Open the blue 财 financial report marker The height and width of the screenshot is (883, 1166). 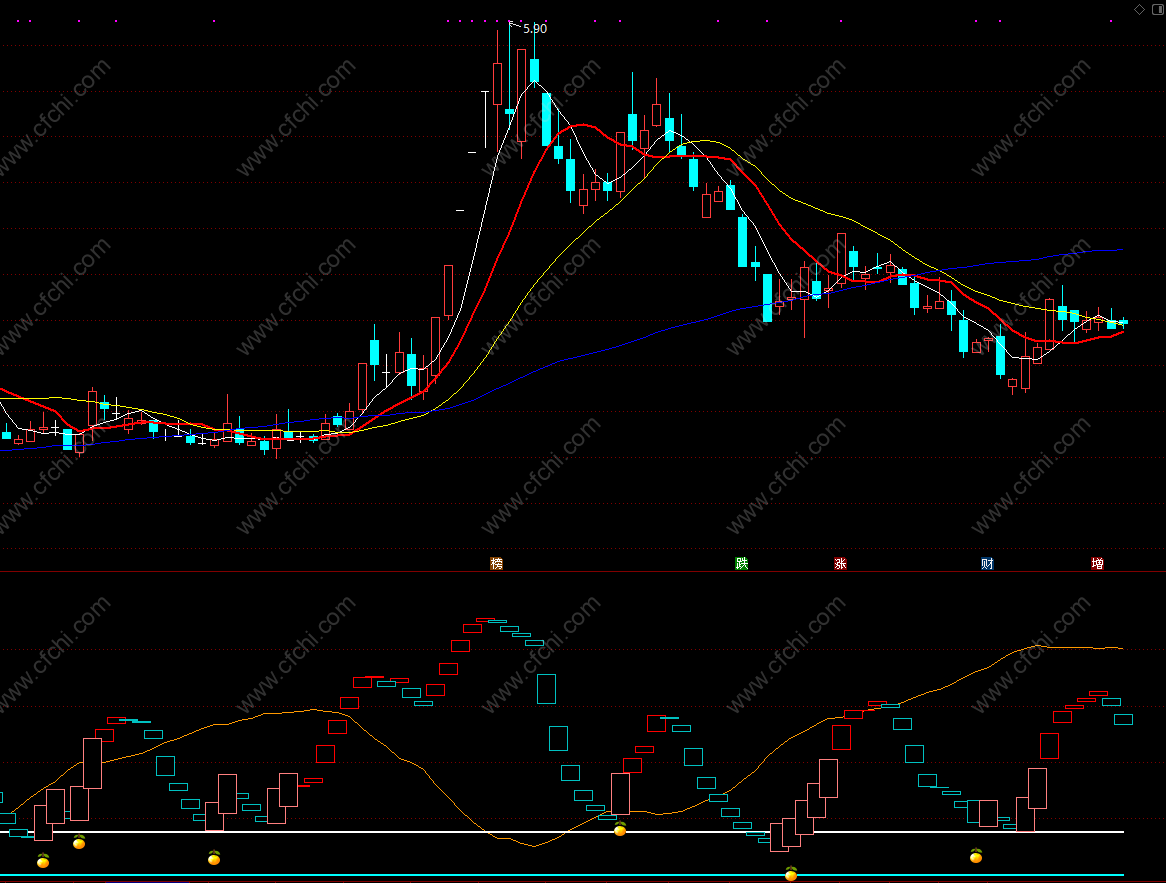[987, 563]
